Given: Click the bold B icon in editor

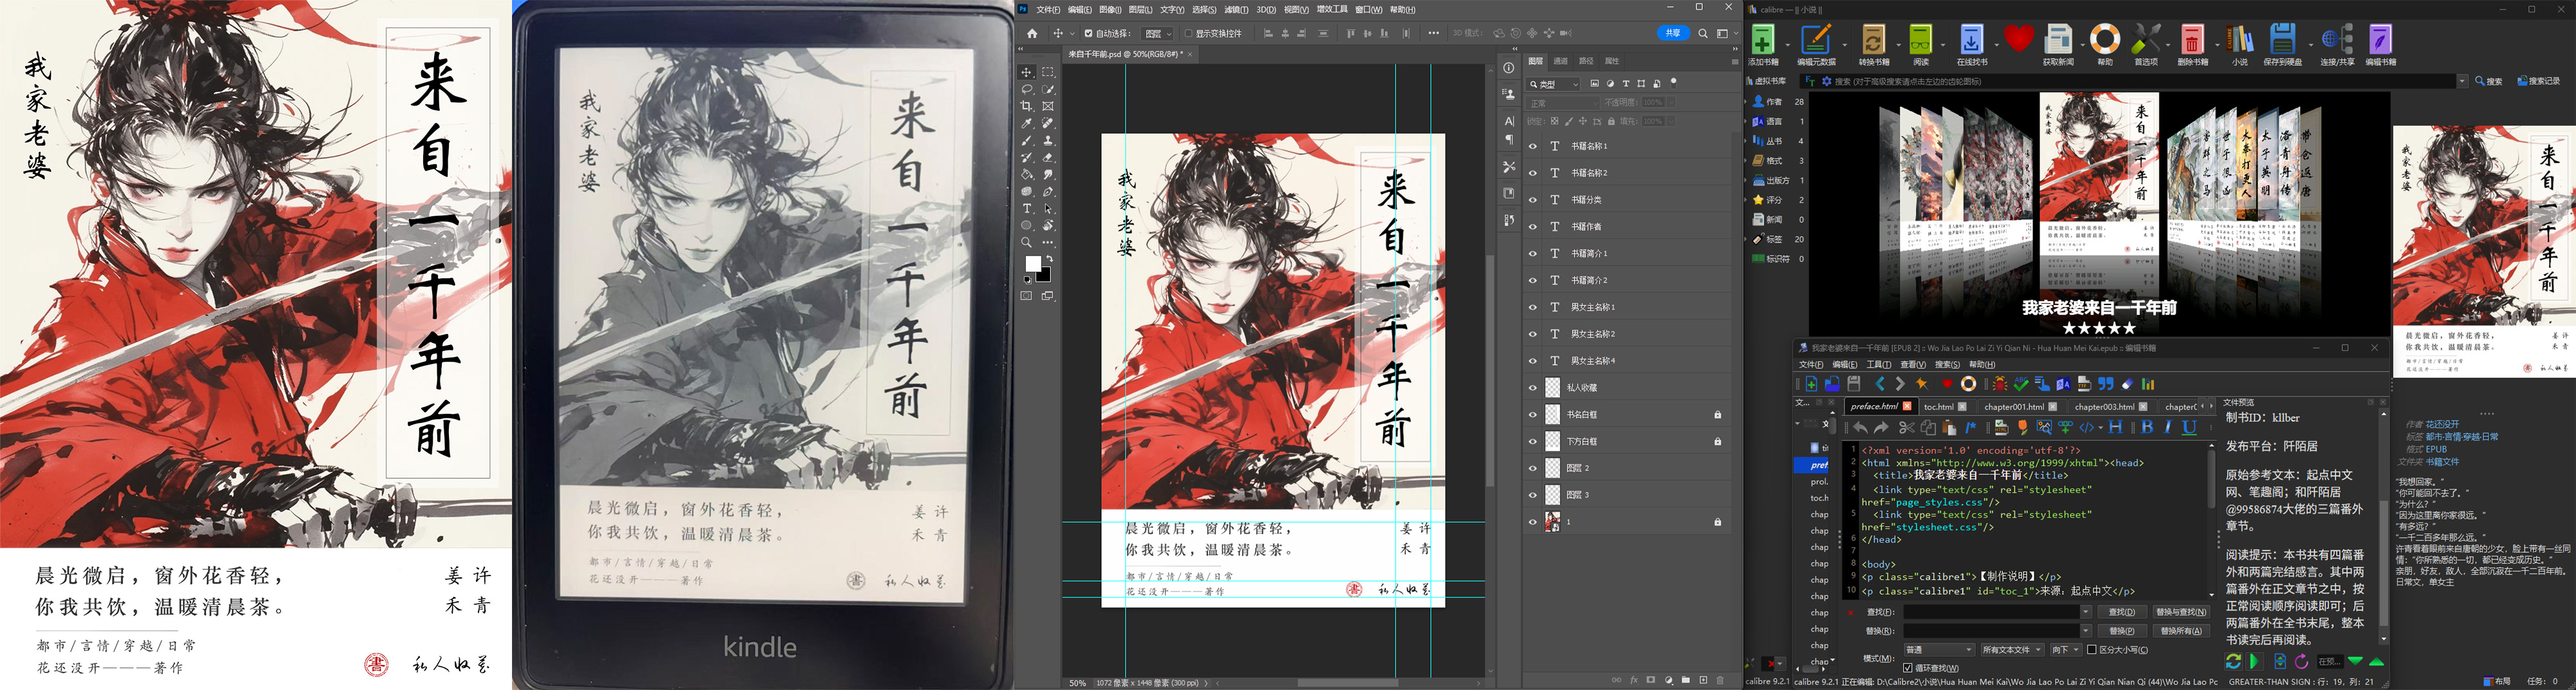Looking at the screenshot, I should 2147,428.
